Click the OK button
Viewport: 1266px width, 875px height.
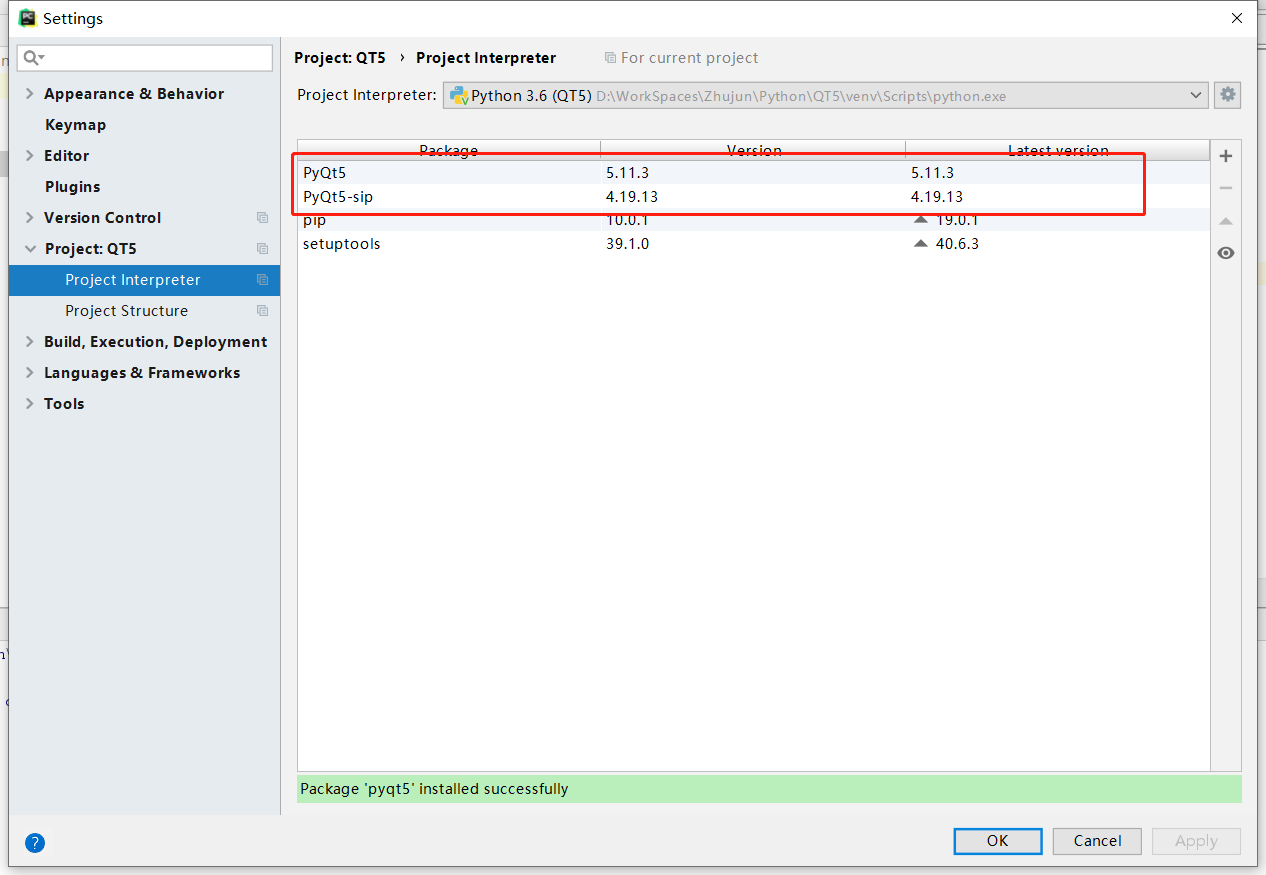coord(997,841)
